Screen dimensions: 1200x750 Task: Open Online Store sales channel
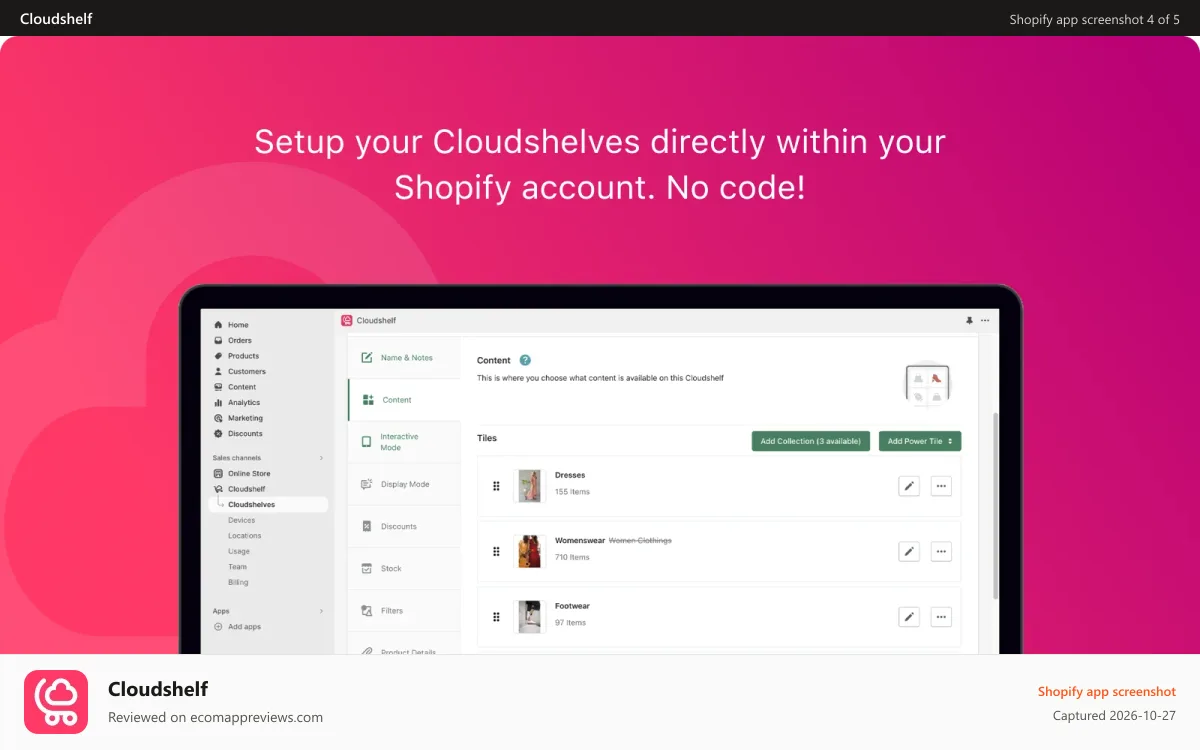(x=249, y=473)
